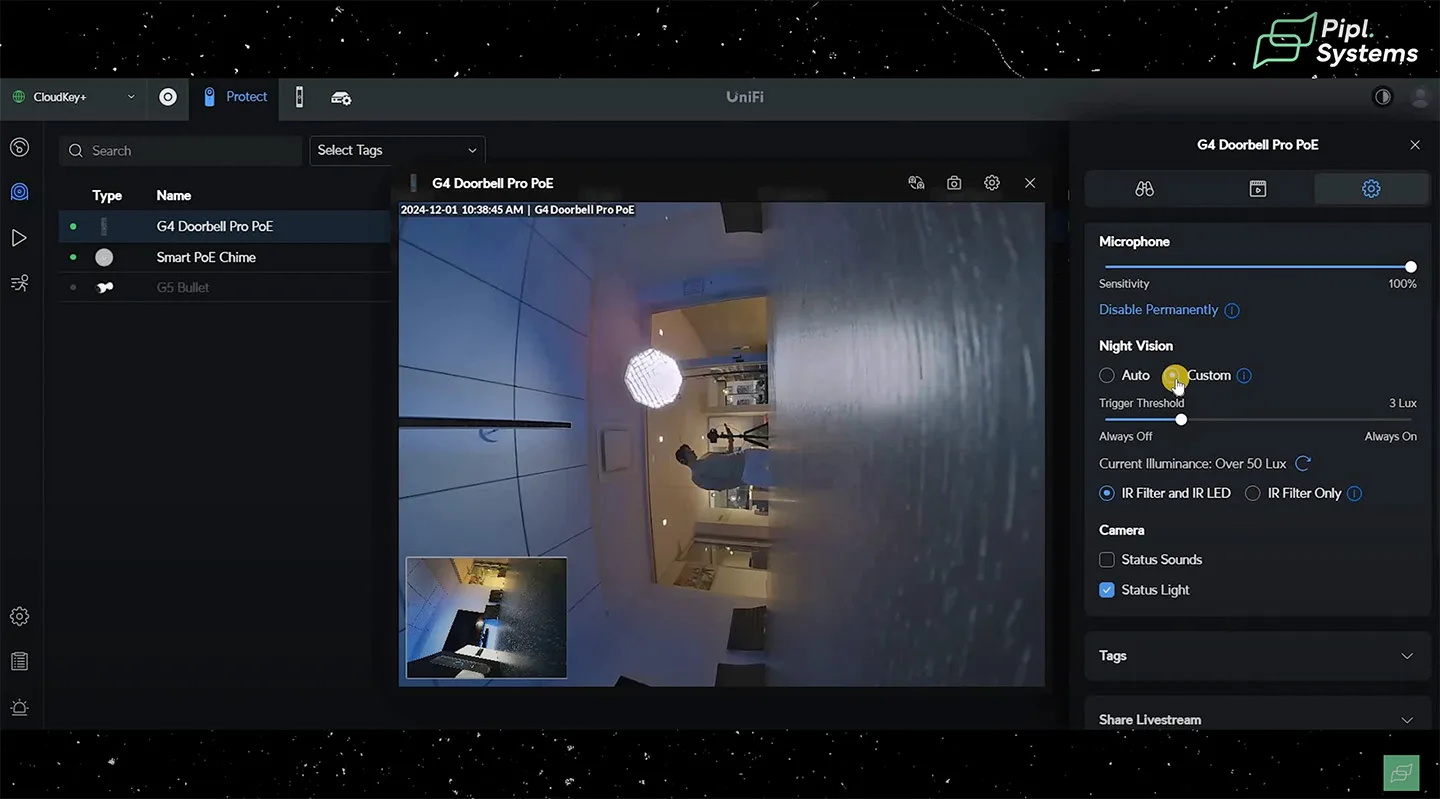Image resolution: width=1440 pixels, height=799 pixels.
Task: Open live view settings gear icon
Action: (x=992, y=183)
